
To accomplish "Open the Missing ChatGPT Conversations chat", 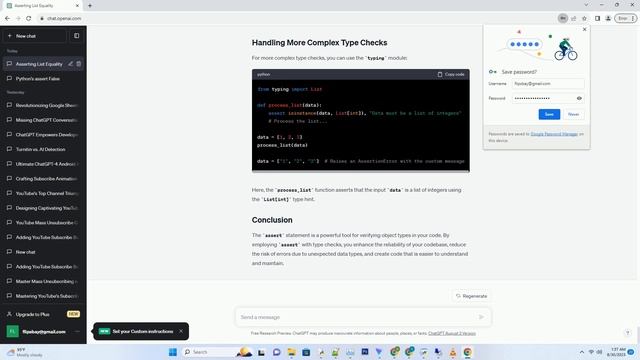I will click(x=43, y=120).
